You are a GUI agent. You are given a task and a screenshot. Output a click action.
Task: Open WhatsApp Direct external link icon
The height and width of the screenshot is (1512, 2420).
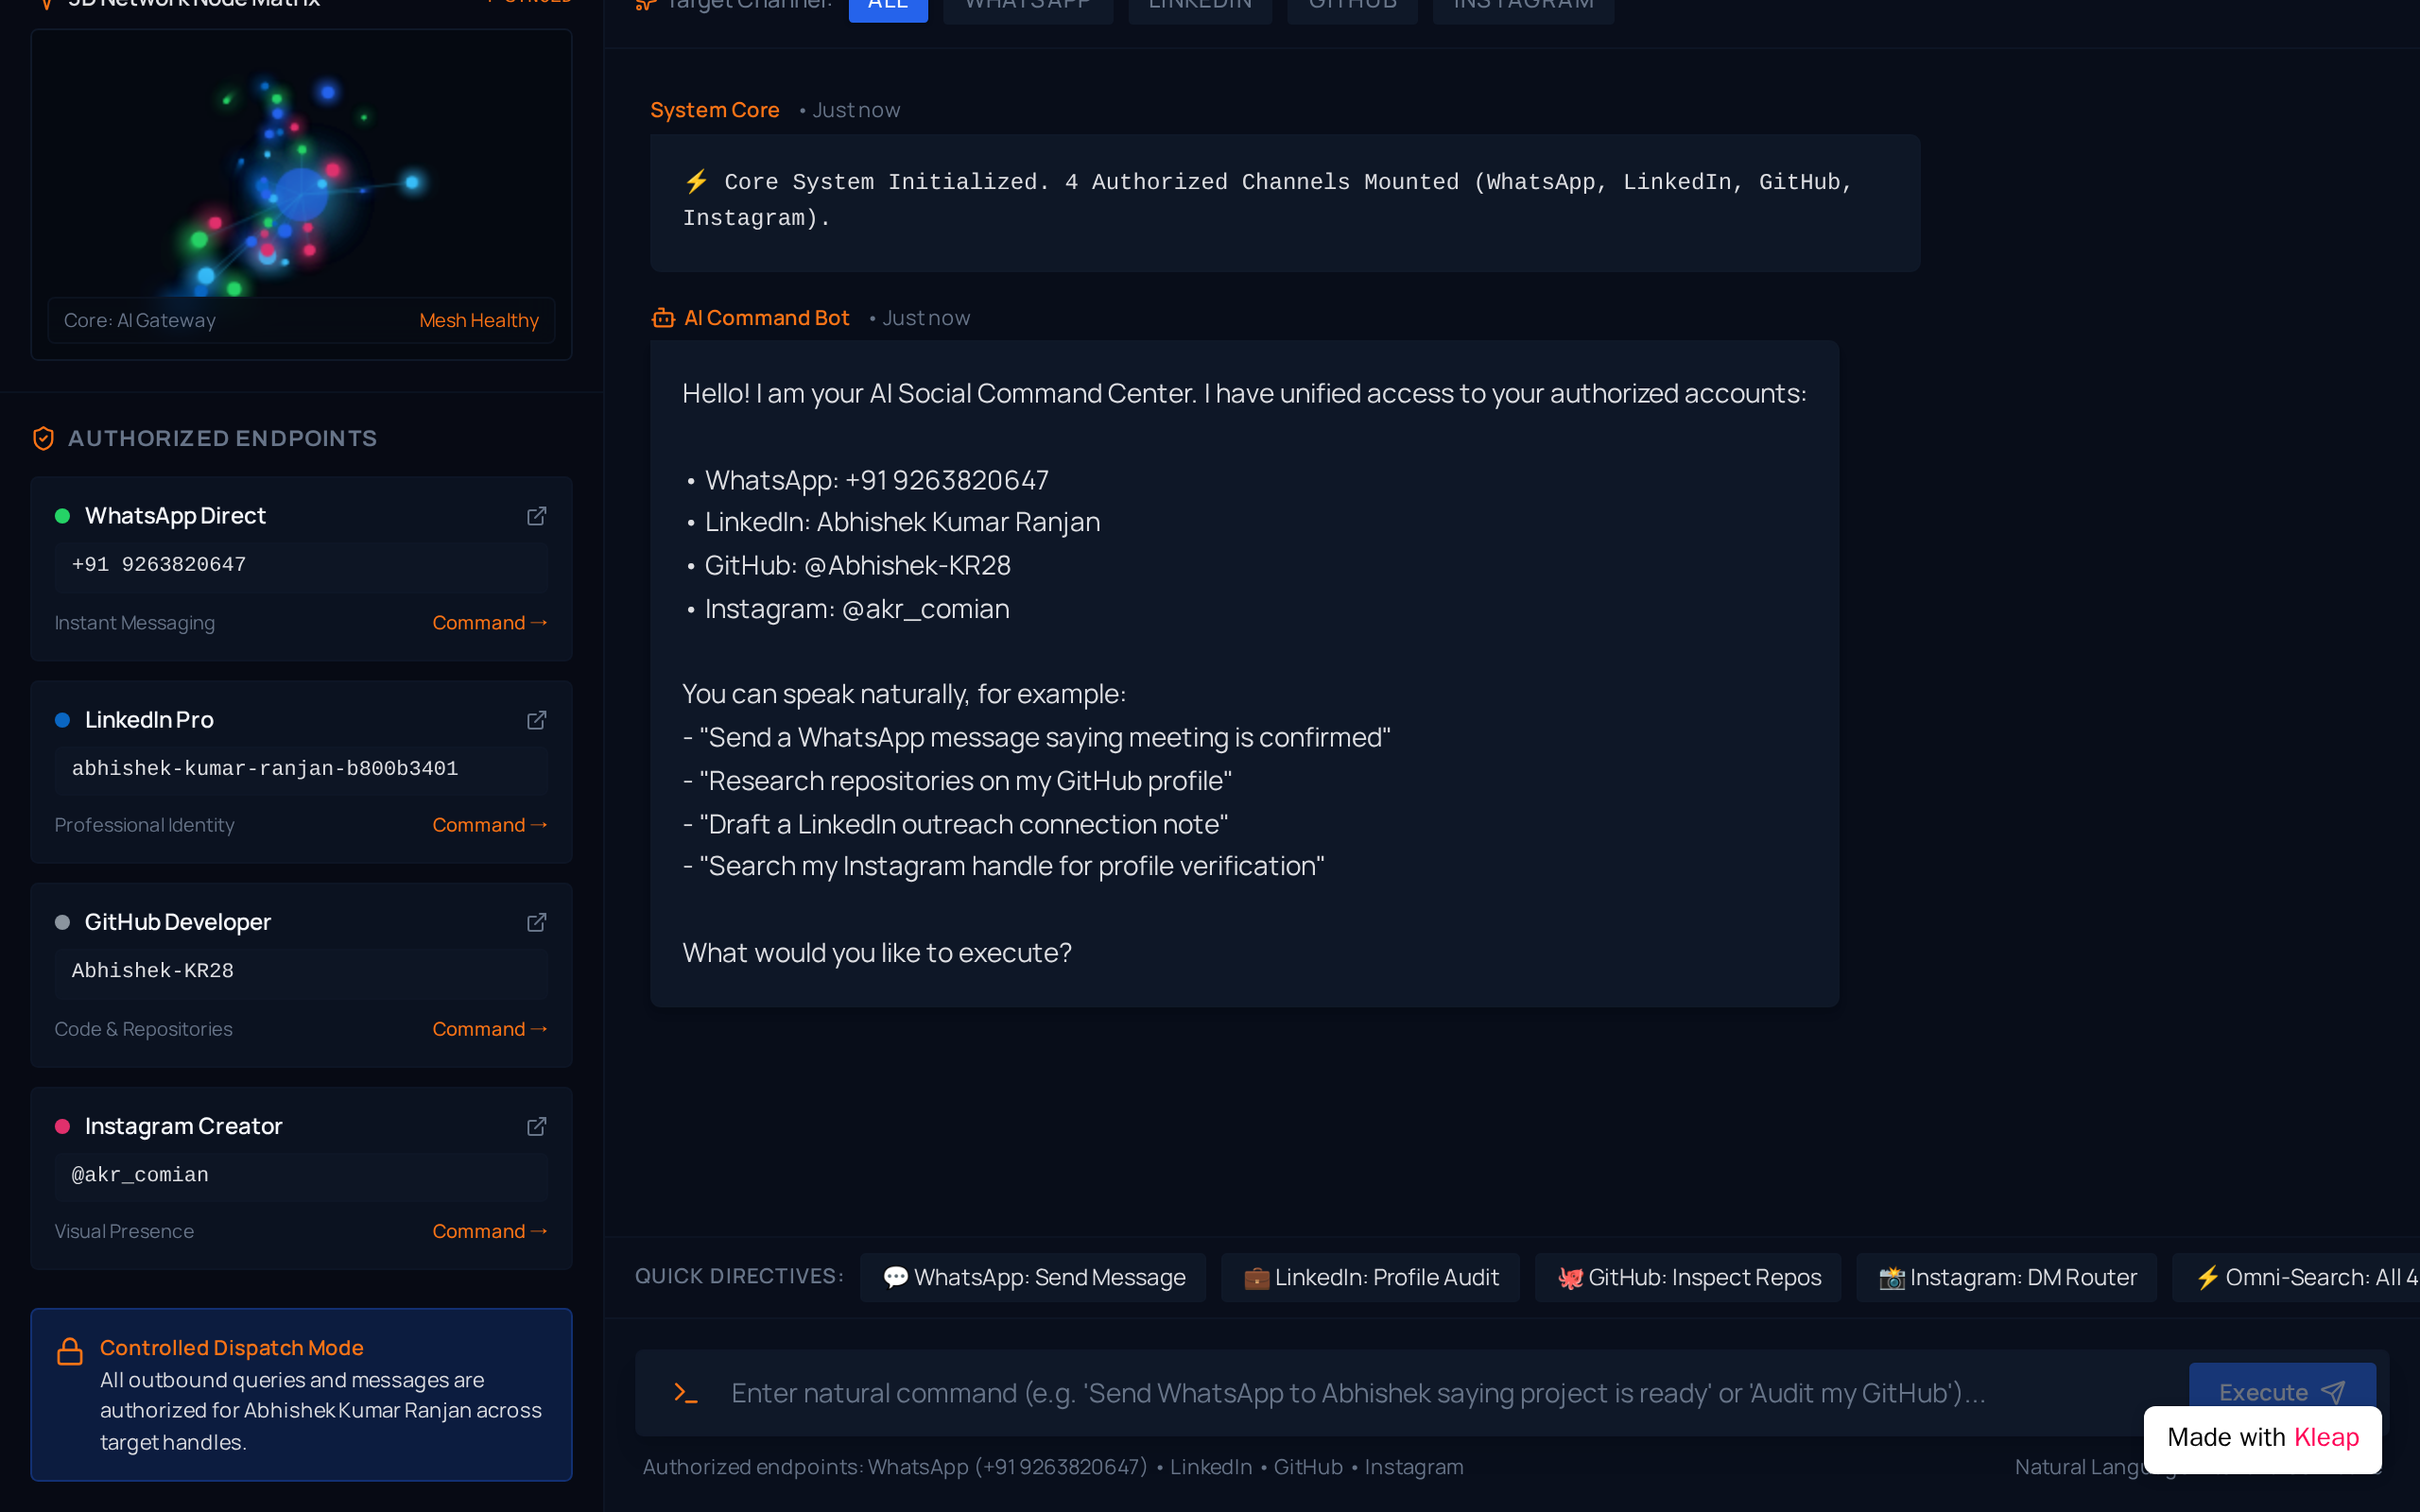537,516
